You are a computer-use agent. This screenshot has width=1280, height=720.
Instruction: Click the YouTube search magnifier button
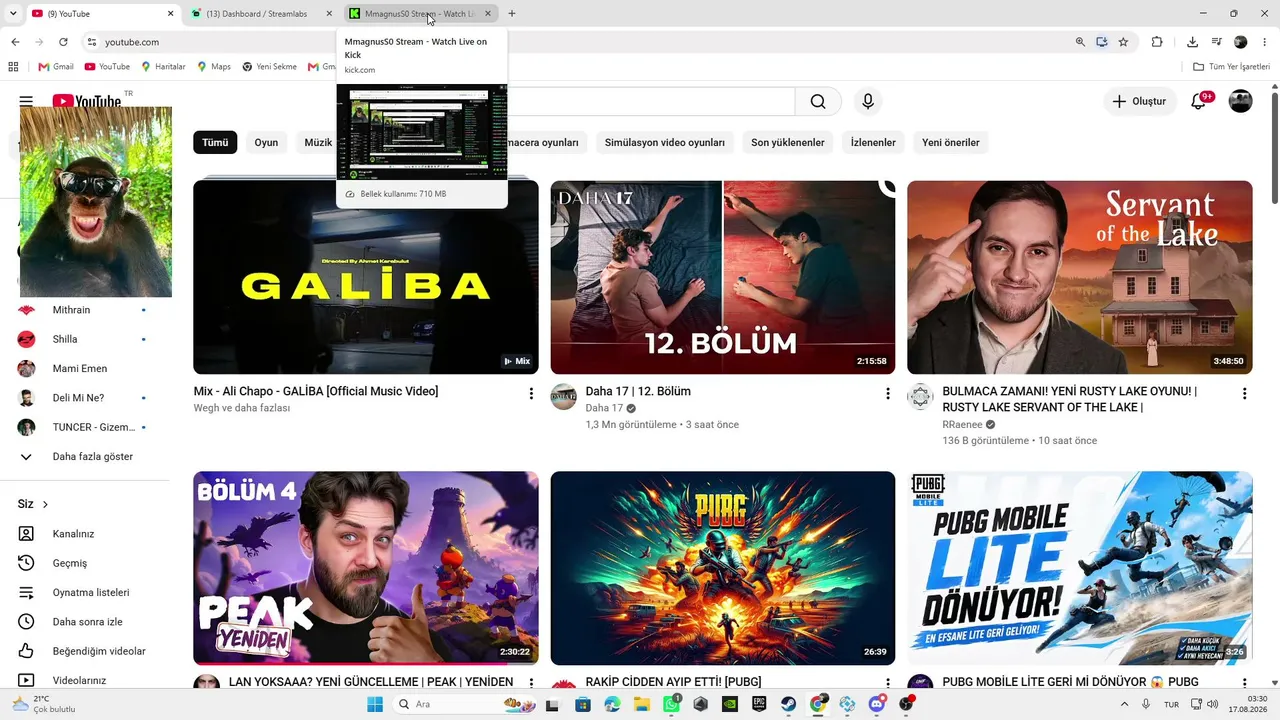(818, 101)
